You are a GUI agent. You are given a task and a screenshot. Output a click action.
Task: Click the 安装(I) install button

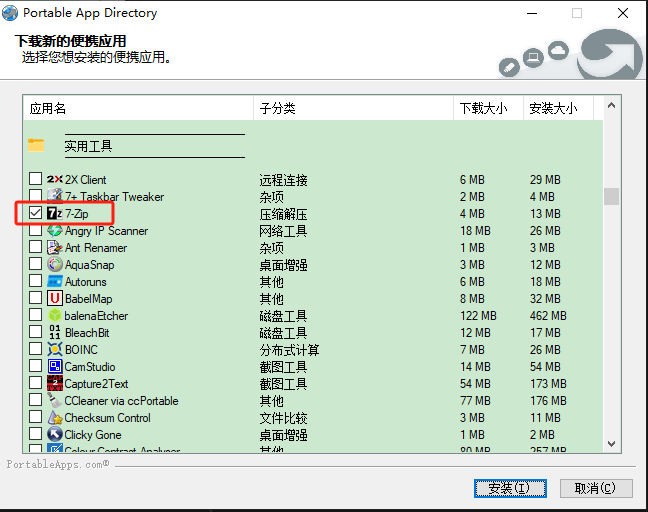pyautogui.click(x=510, y=488)
